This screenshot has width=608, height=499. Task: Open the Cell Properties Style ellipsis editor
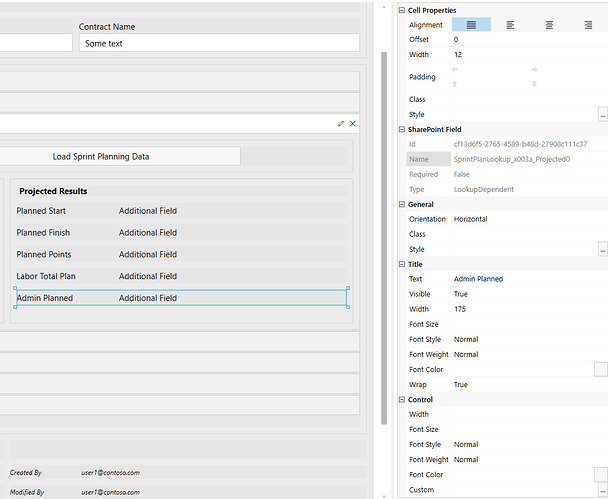(x=603, y=115)
